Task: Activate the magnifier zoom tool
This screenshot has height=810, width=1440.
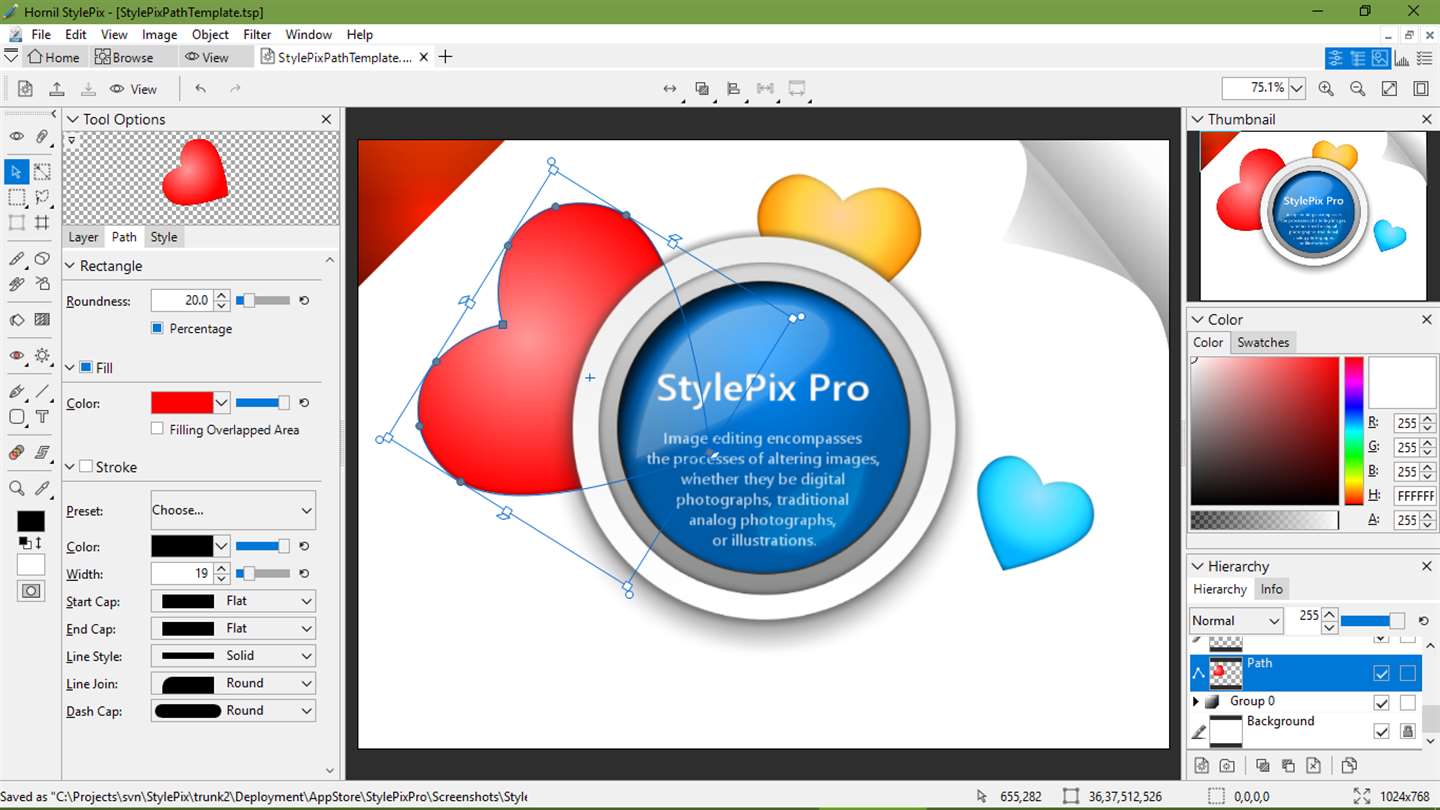Action: click(17, 488)
